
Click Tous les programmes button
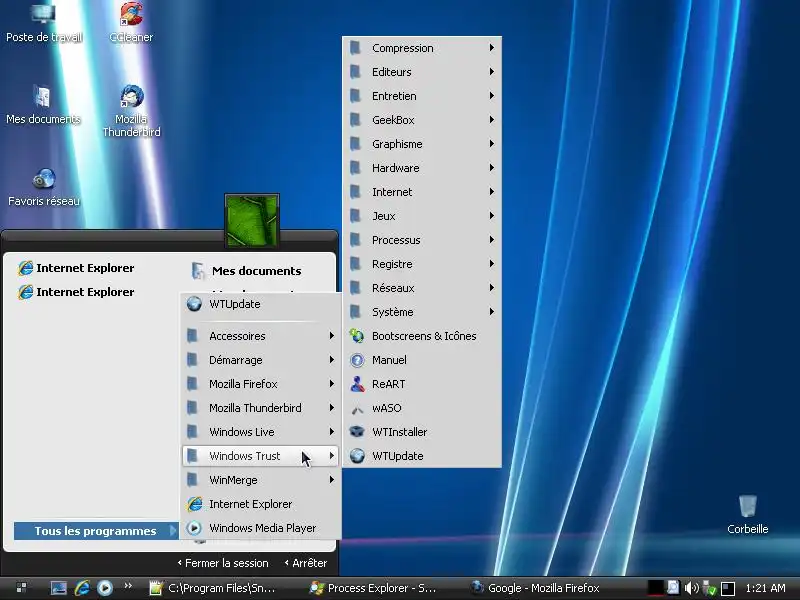coord(96,531)
